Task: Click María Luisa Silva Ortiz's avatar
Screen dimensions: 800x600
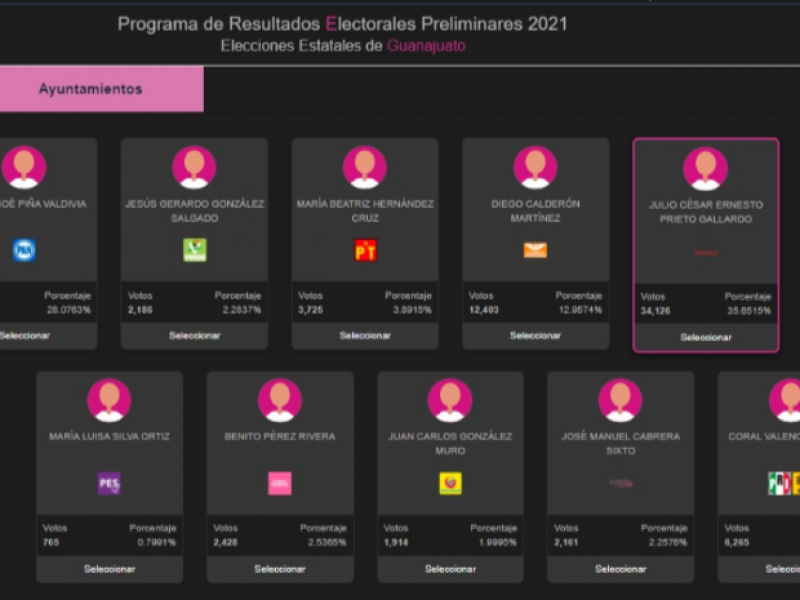Action: pyautogui.click(x=109, y=400)
